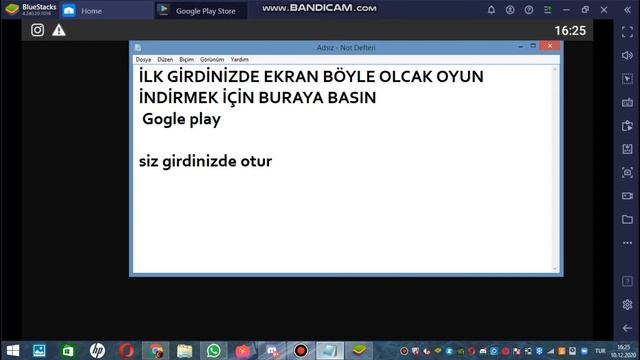Open the Dosya menu in Notepad
Screen dimensions: 640x360
pyautogui.click(x=143, y=60)
